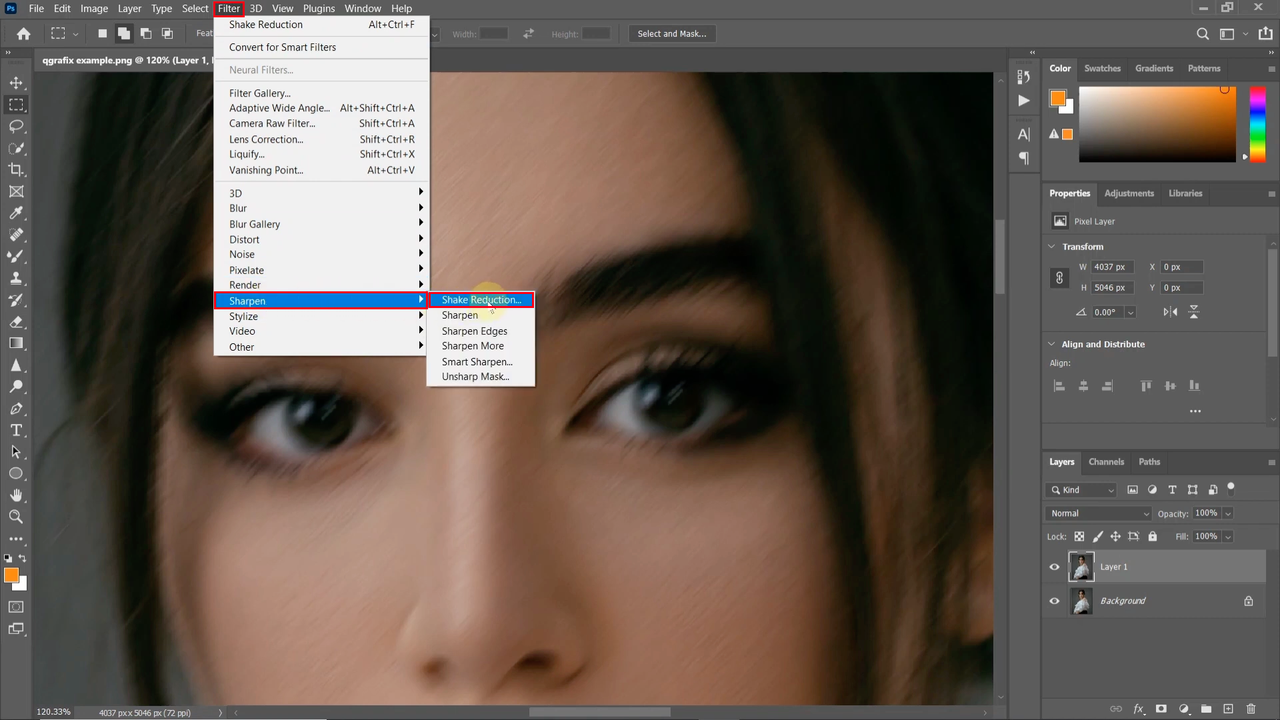
Task: Hide the Background layer eye
Action: point(1054,601)
